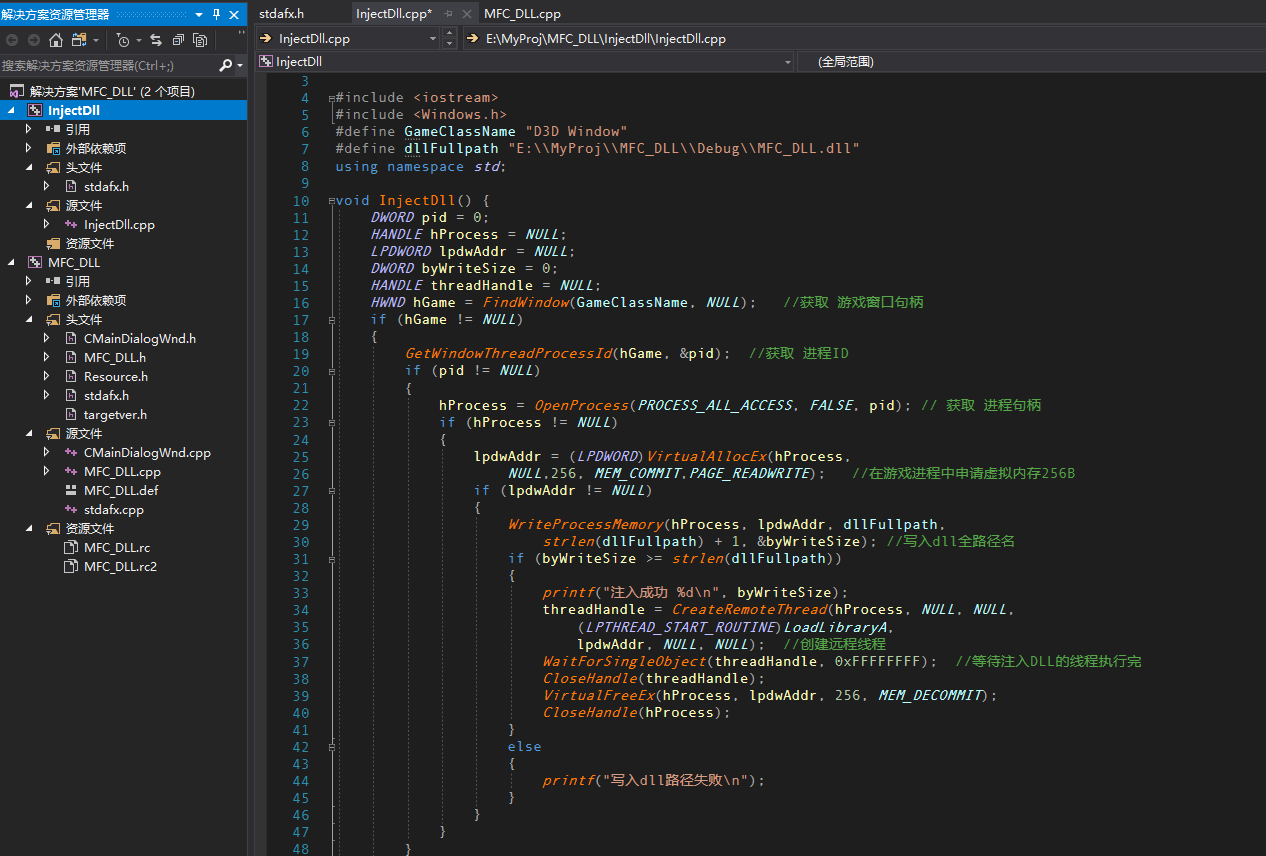
Task: Switch to the MFC_DLL.cpp tab
Action: tap(522, 13)
